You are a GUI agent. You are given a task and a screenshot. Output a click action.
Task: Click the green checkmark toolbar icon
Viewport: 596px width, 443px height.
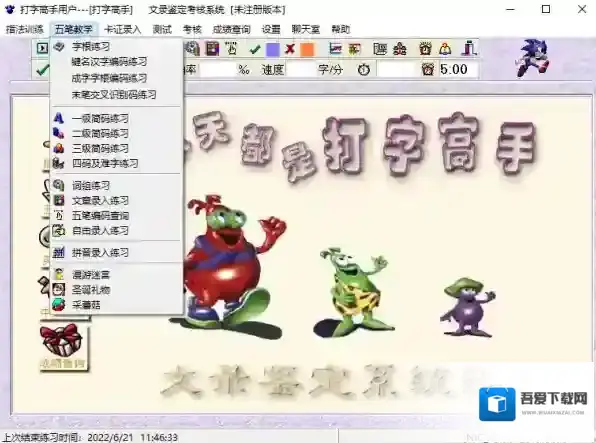pyautogui.click(x=254, y=49)
